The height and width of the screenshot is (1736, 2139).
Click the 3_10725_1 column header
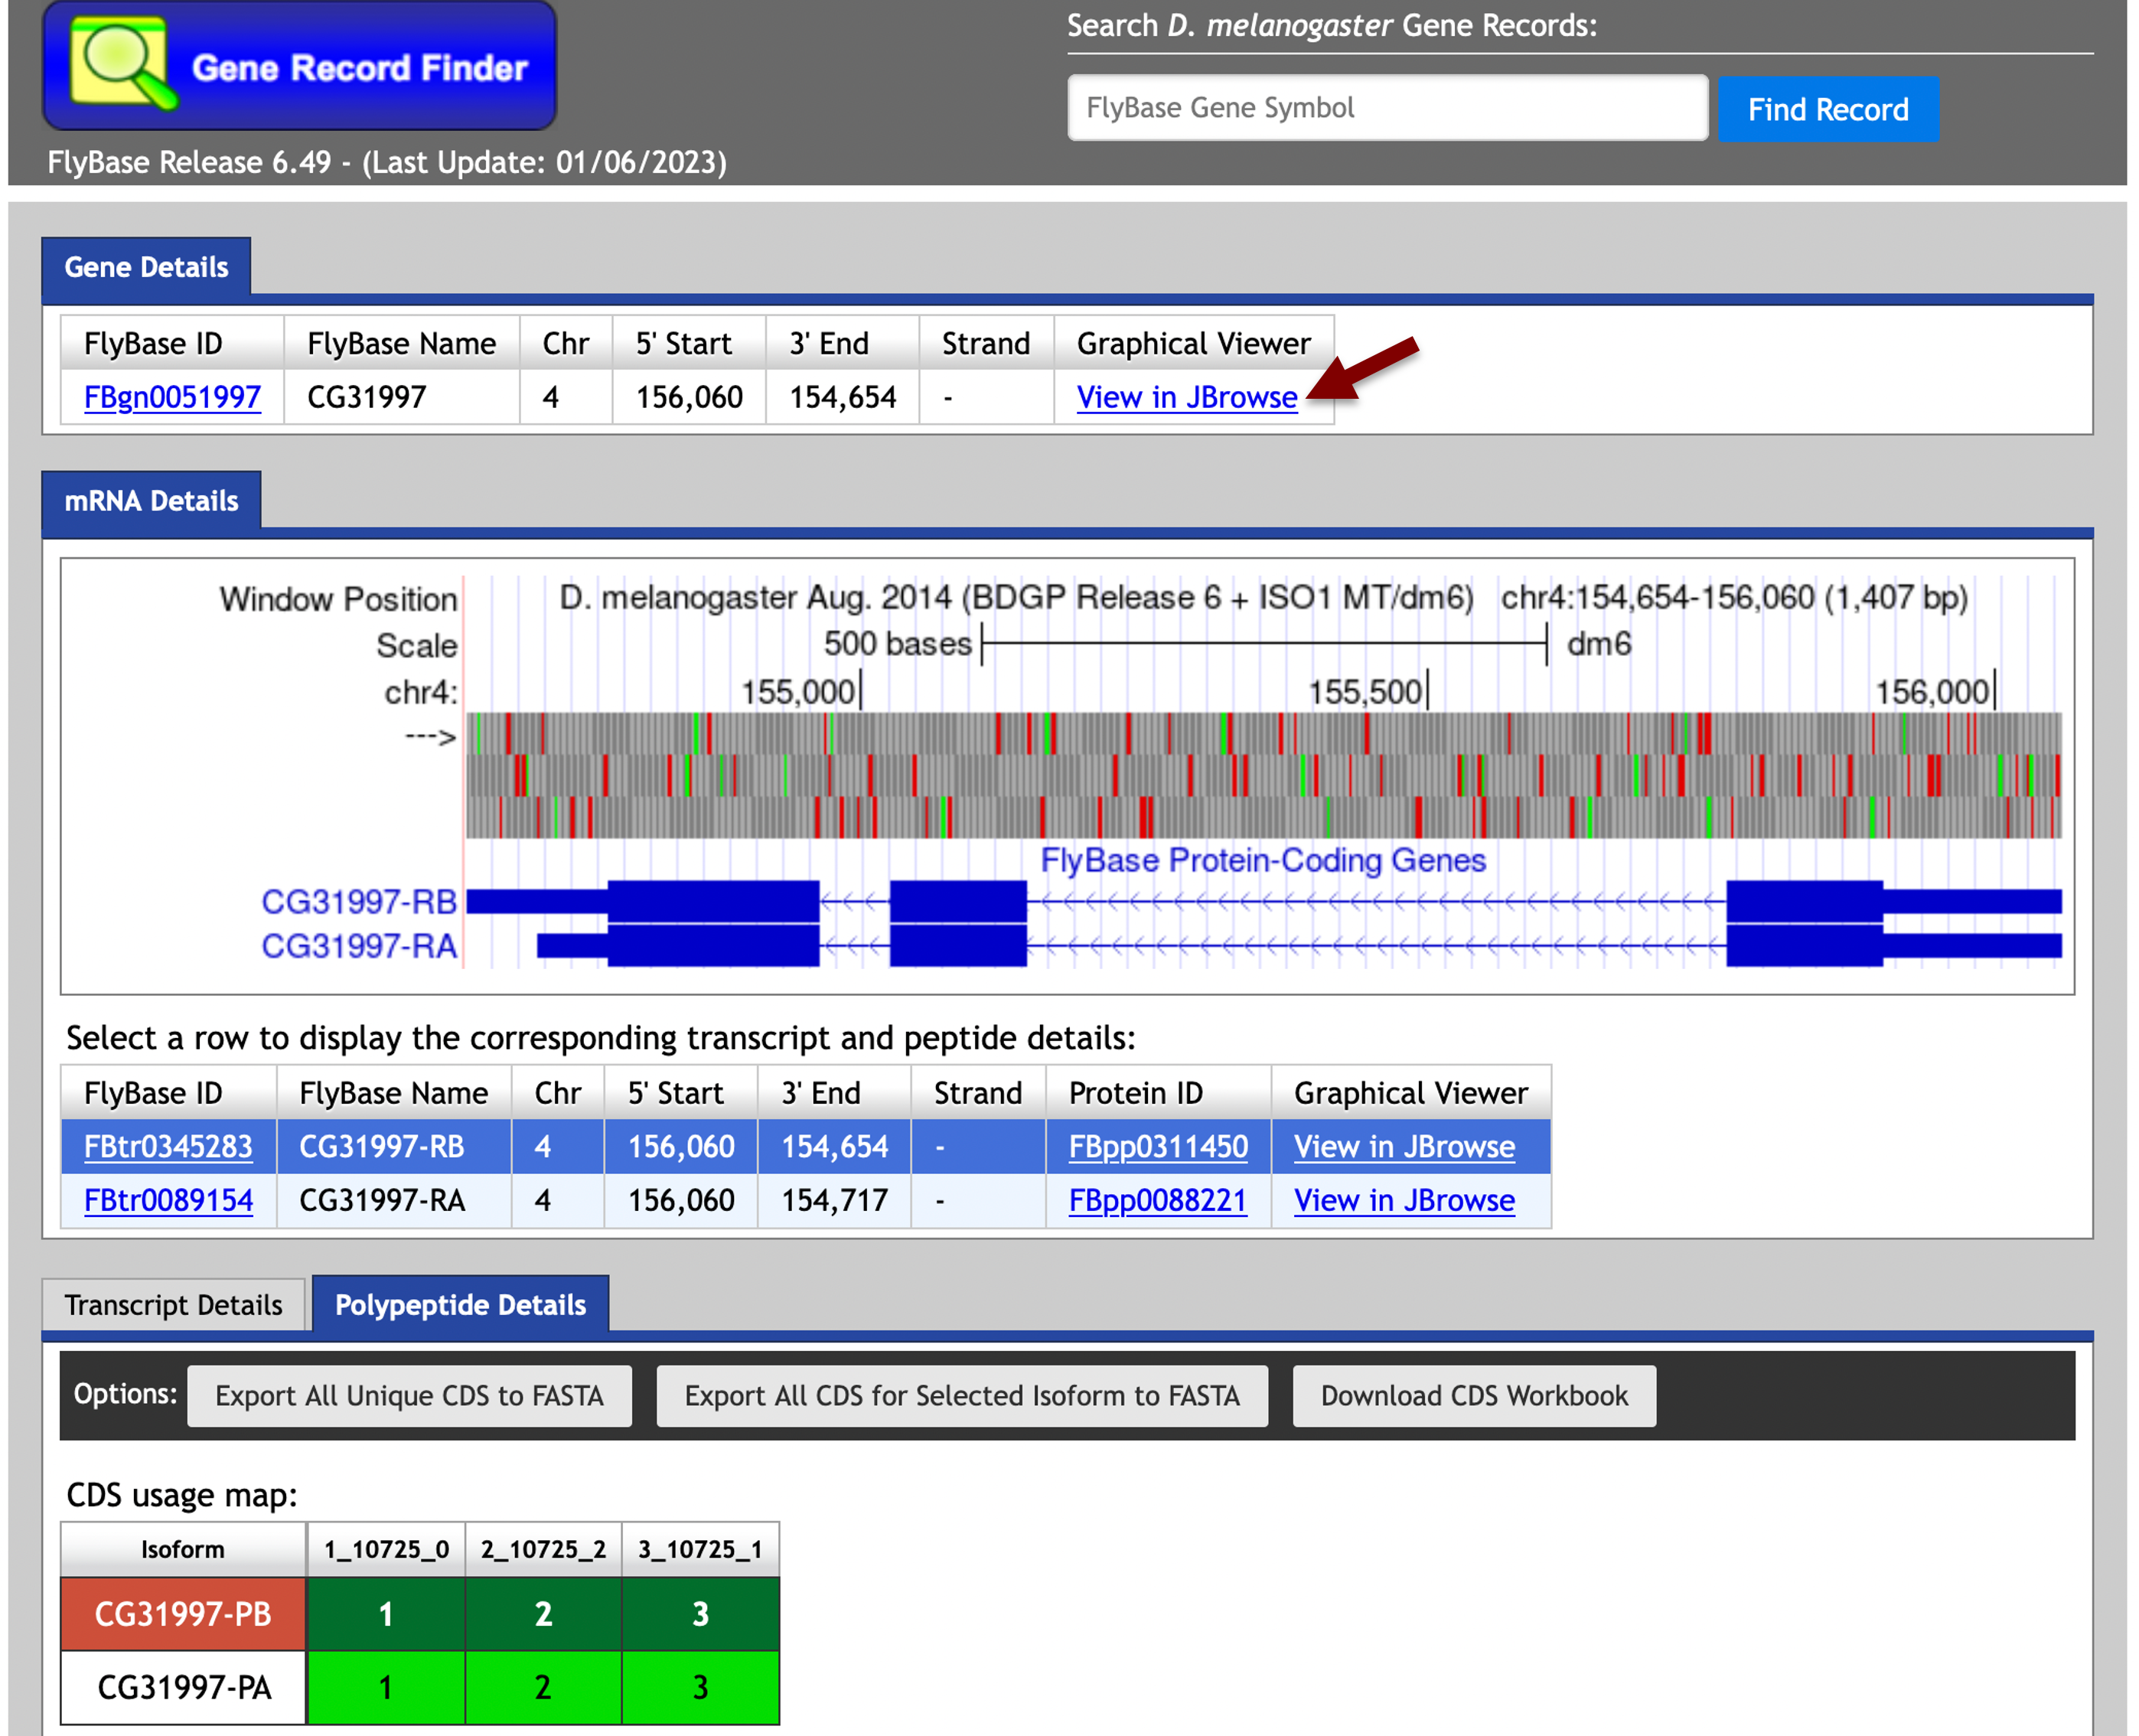pos(700,1550)
